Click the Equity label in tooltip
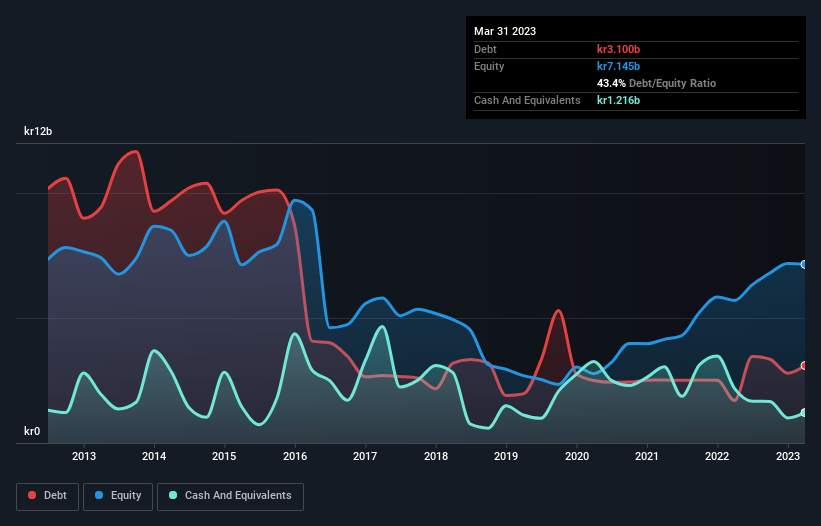 click(489, 66)
